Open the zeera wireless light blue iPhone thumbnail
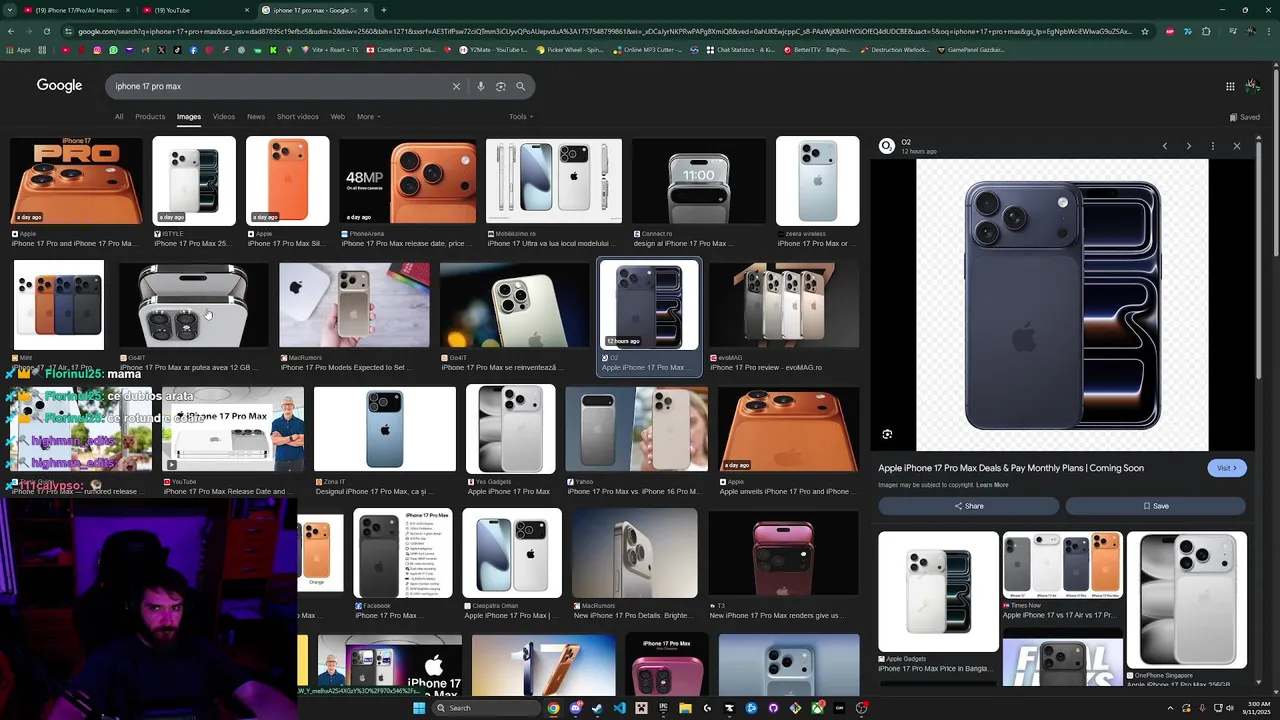Screen dimensions: 1280x720 pyautogui.click(x=817, y=181)
